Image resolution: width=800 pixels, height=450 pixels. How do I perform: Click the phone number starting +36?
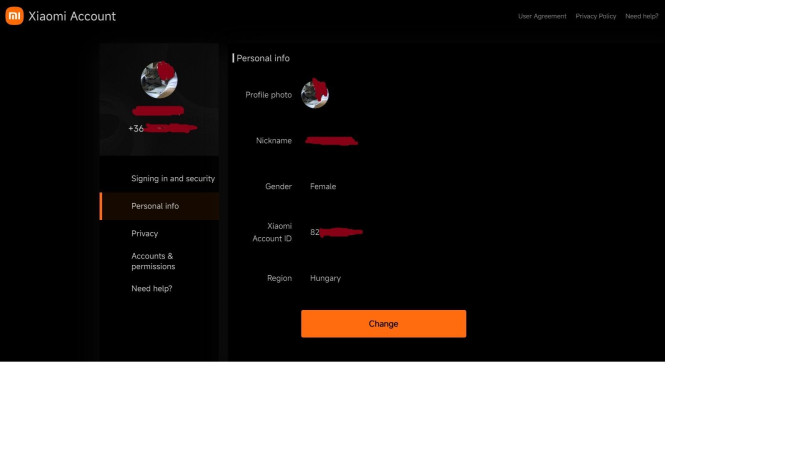(162, 129)
